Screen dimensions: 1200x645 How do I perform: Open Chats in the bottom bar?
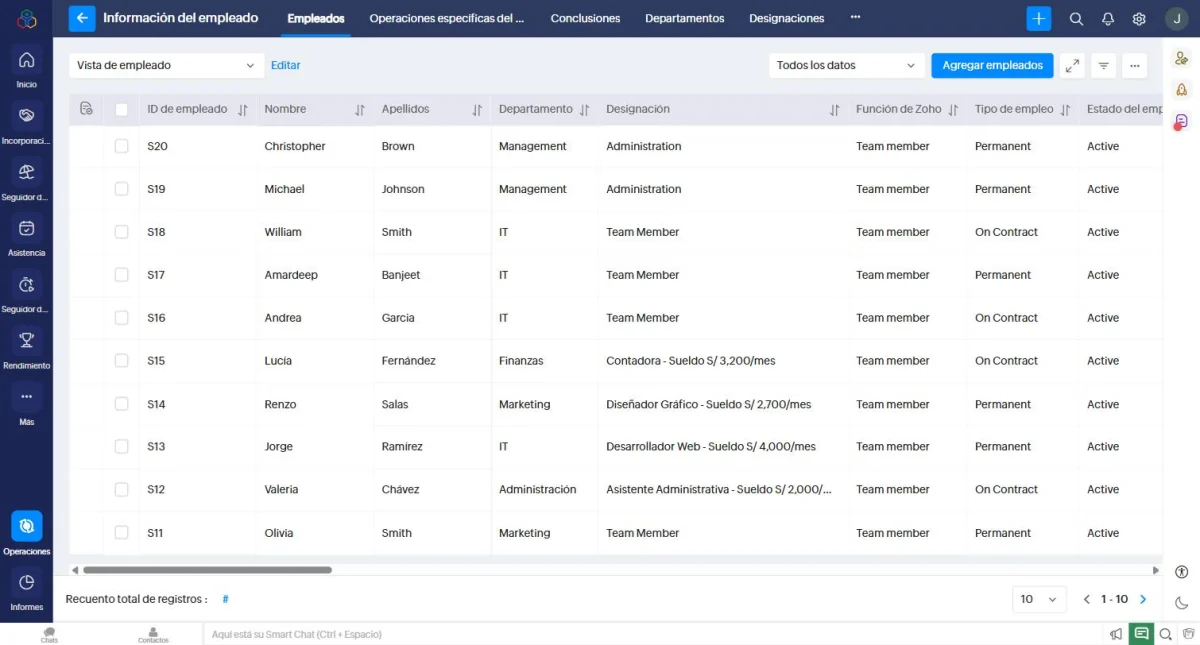tap(49, 634)
